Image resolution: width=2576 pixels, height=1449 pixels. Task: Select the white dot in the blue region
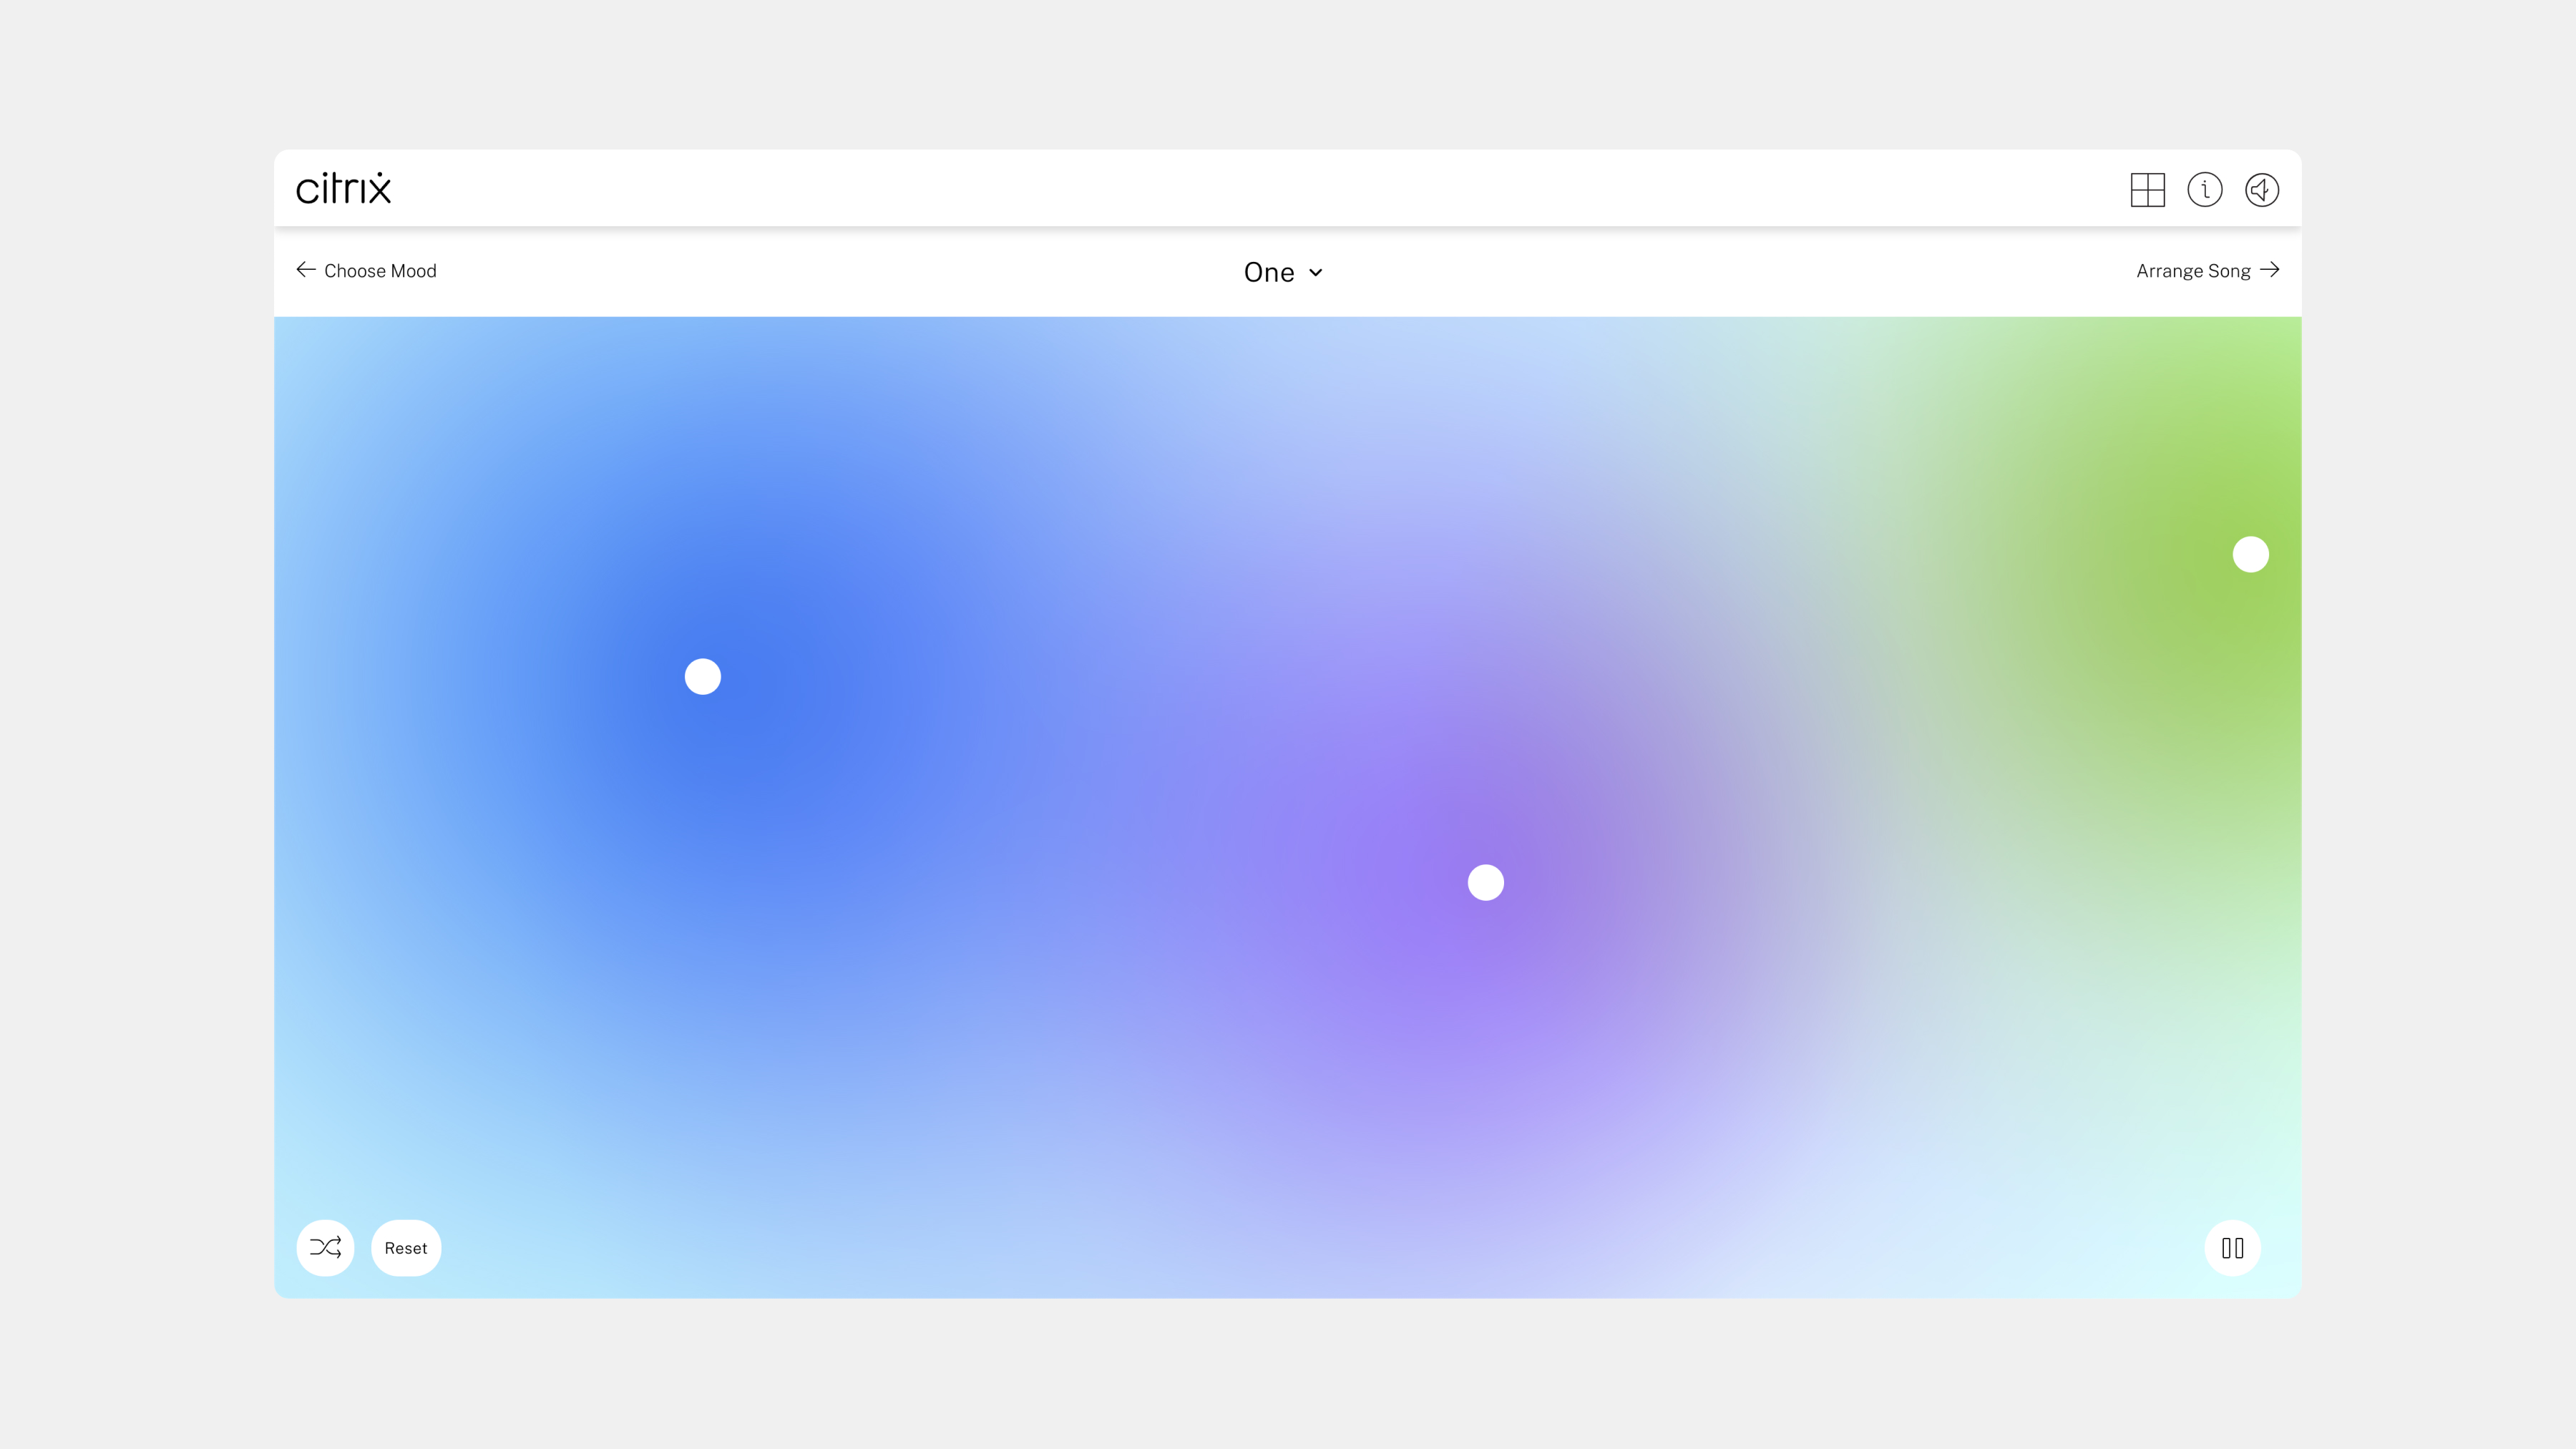703,677
